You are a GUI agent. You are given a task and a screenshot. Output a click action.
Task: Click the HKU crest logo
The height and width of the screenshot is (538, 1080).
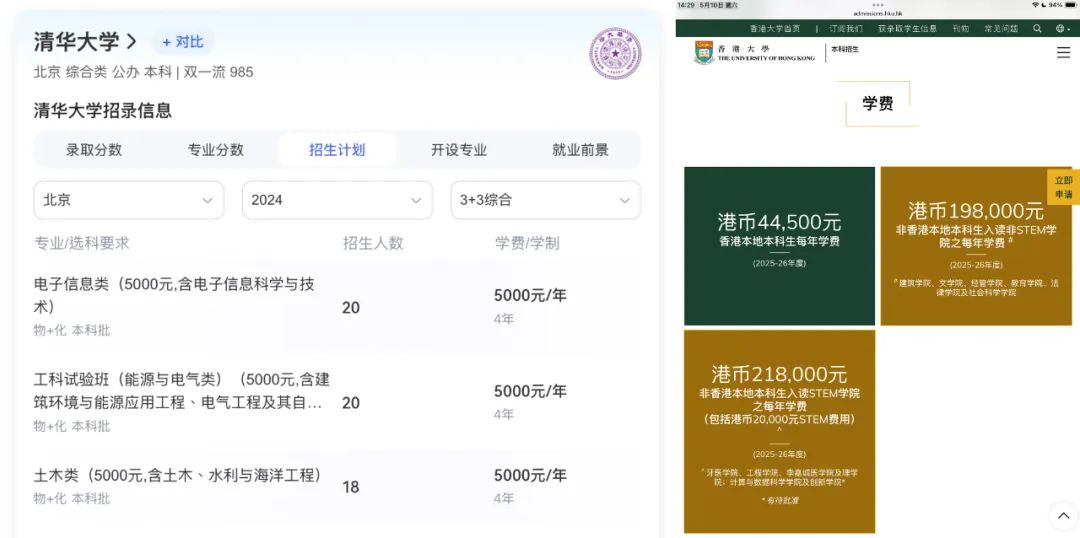(704, 52)
